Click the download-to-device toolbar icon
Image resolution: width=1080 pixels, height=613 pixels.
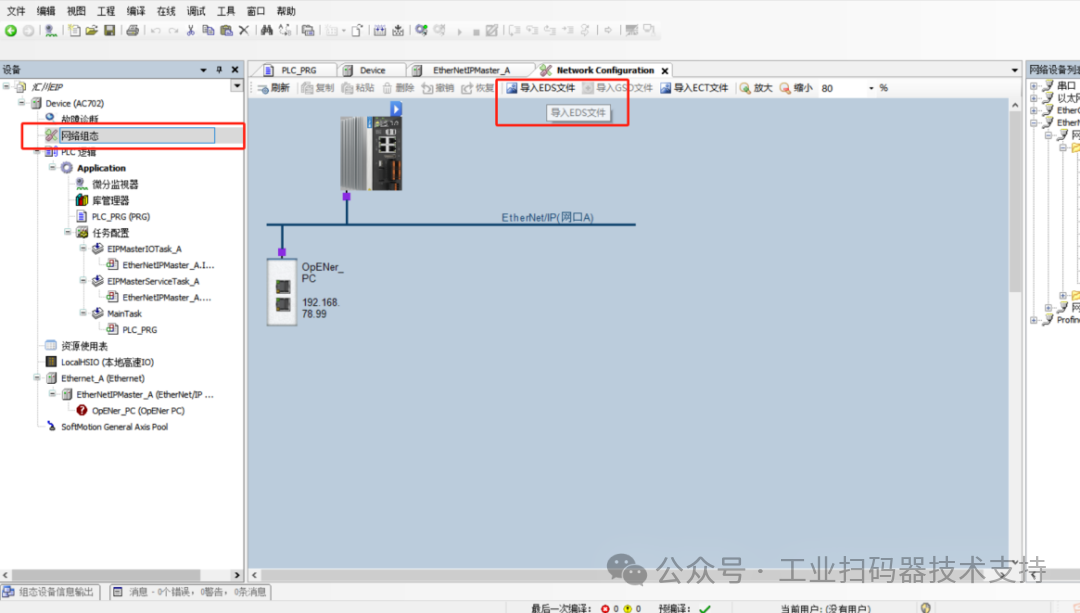pyautogui.click(x=398, y=30)
